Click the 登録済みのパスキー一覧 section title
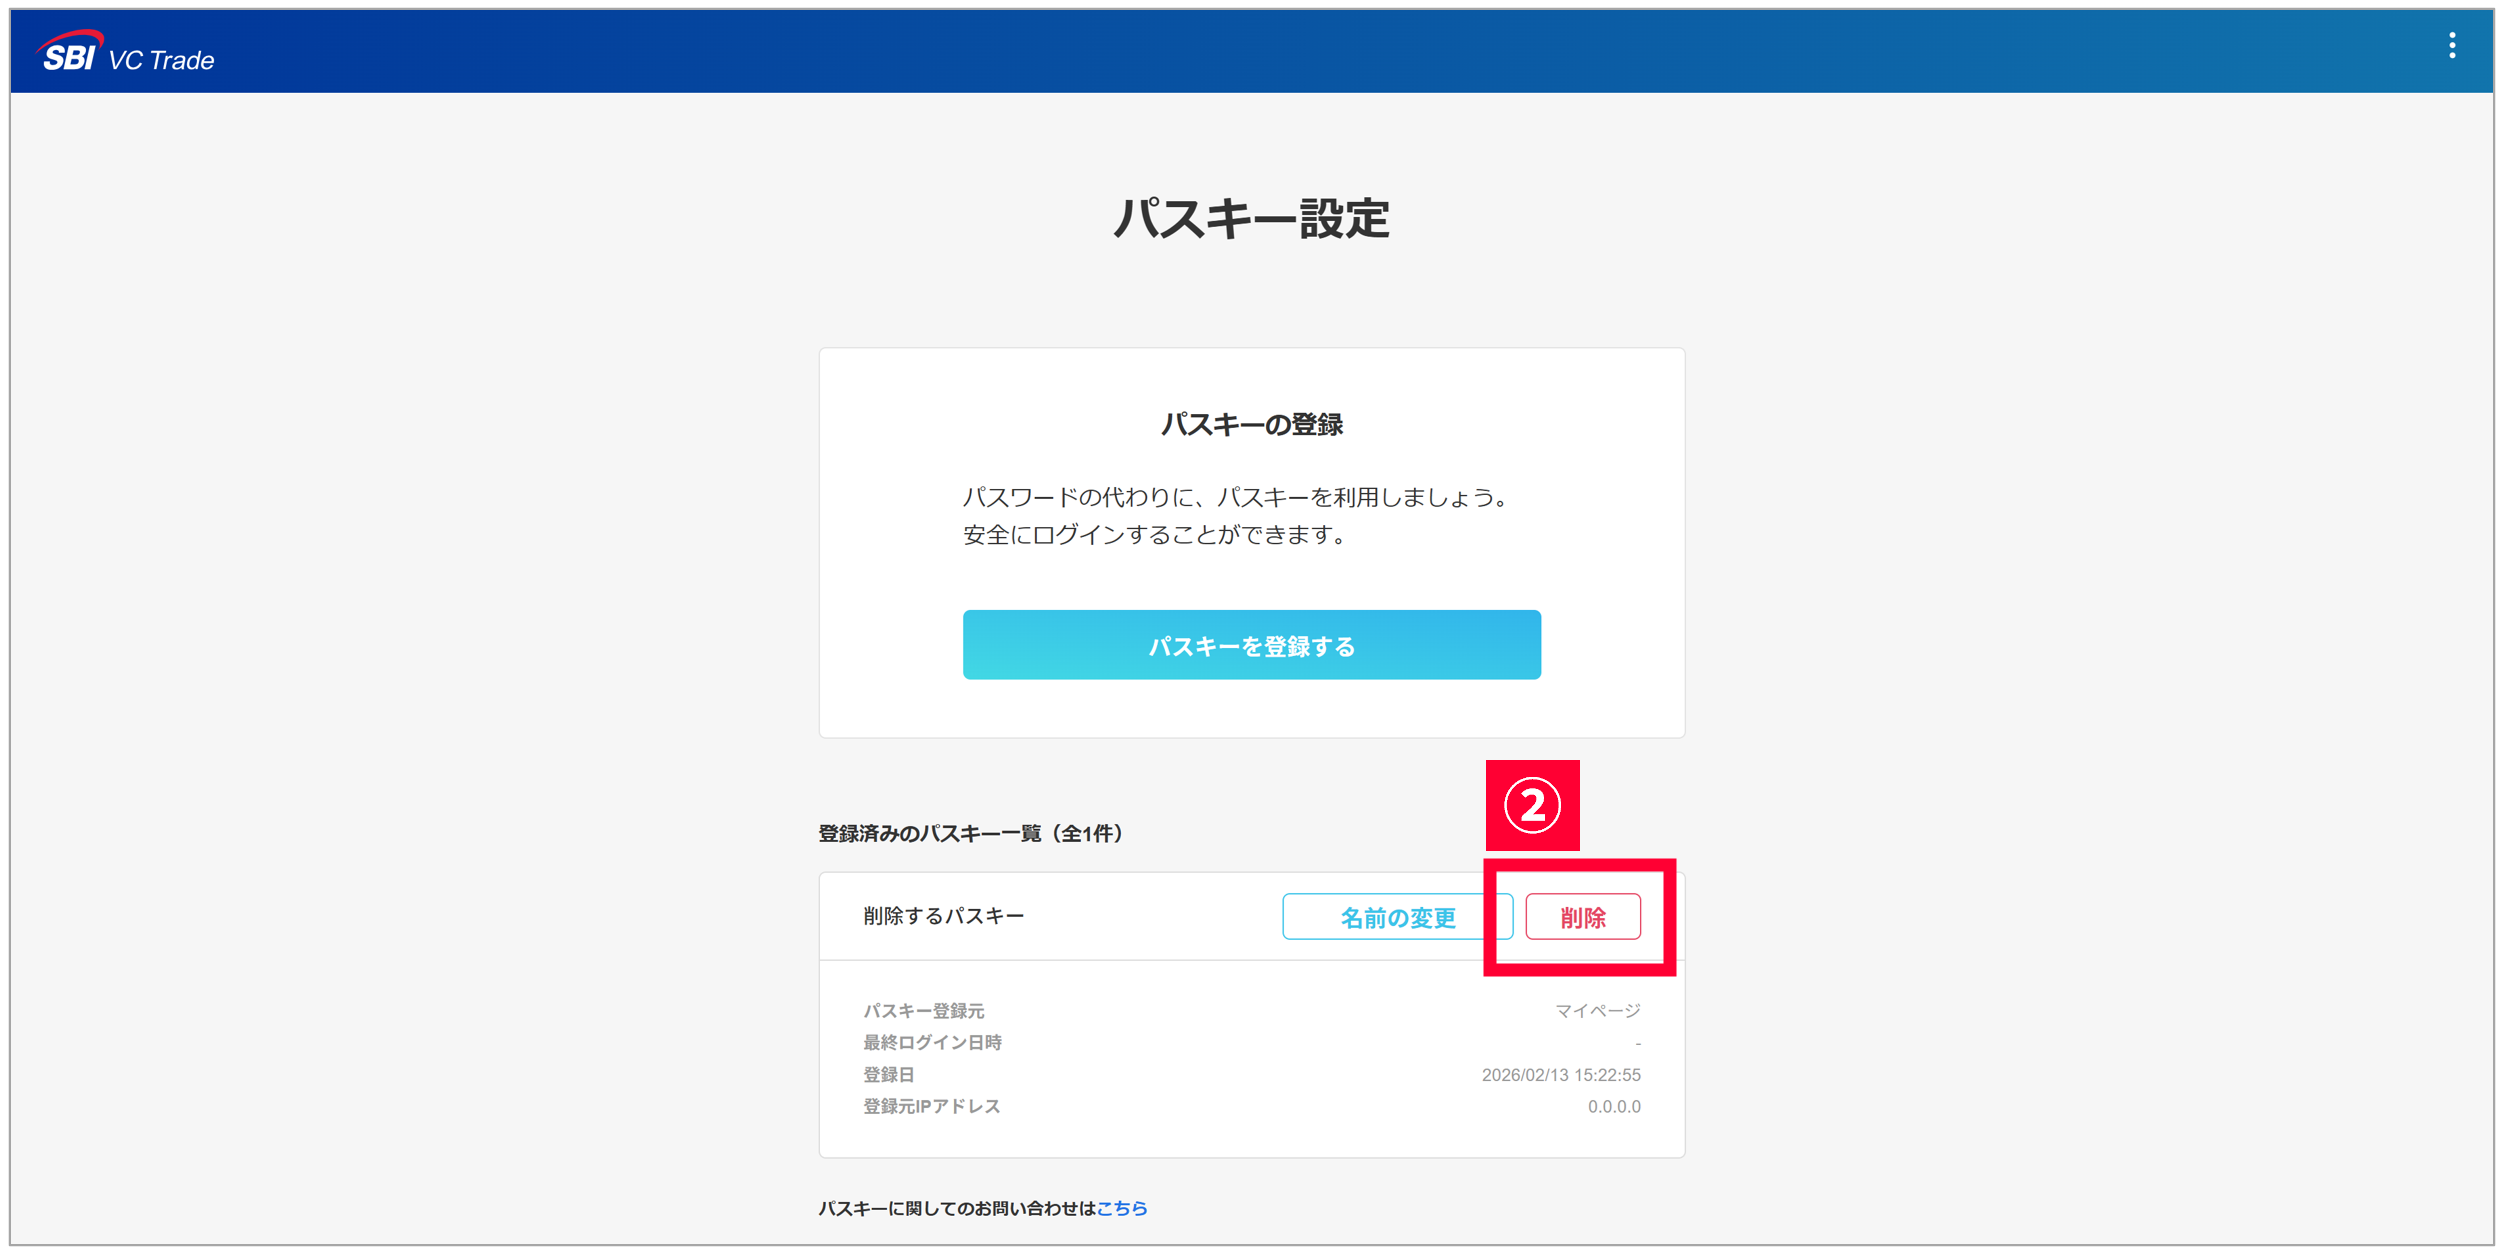This screenshot has height=1252, width=2501. (970, 833)
